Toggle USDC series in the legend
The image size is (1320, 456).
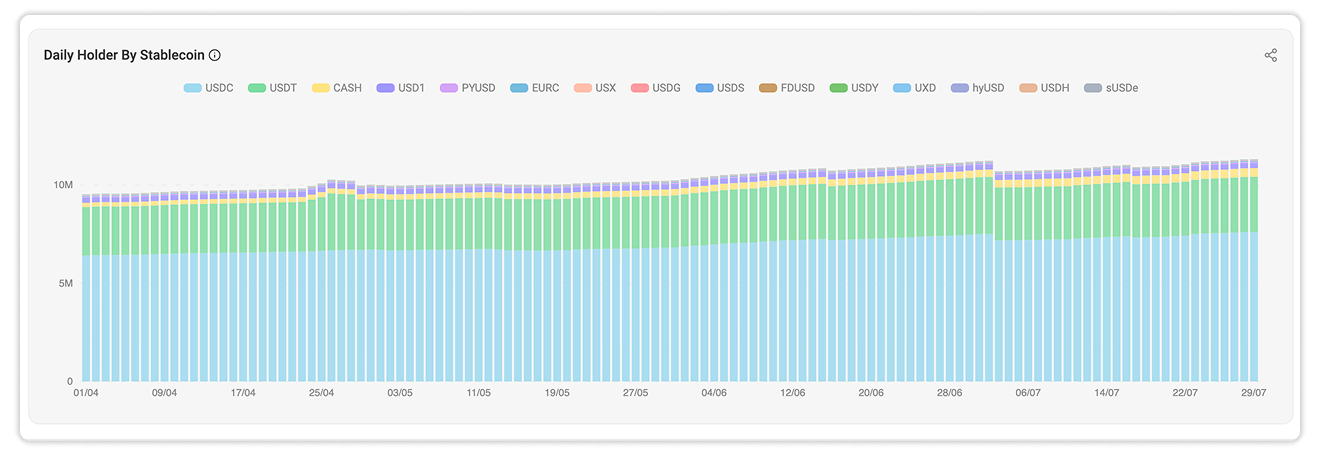point(208,88)
